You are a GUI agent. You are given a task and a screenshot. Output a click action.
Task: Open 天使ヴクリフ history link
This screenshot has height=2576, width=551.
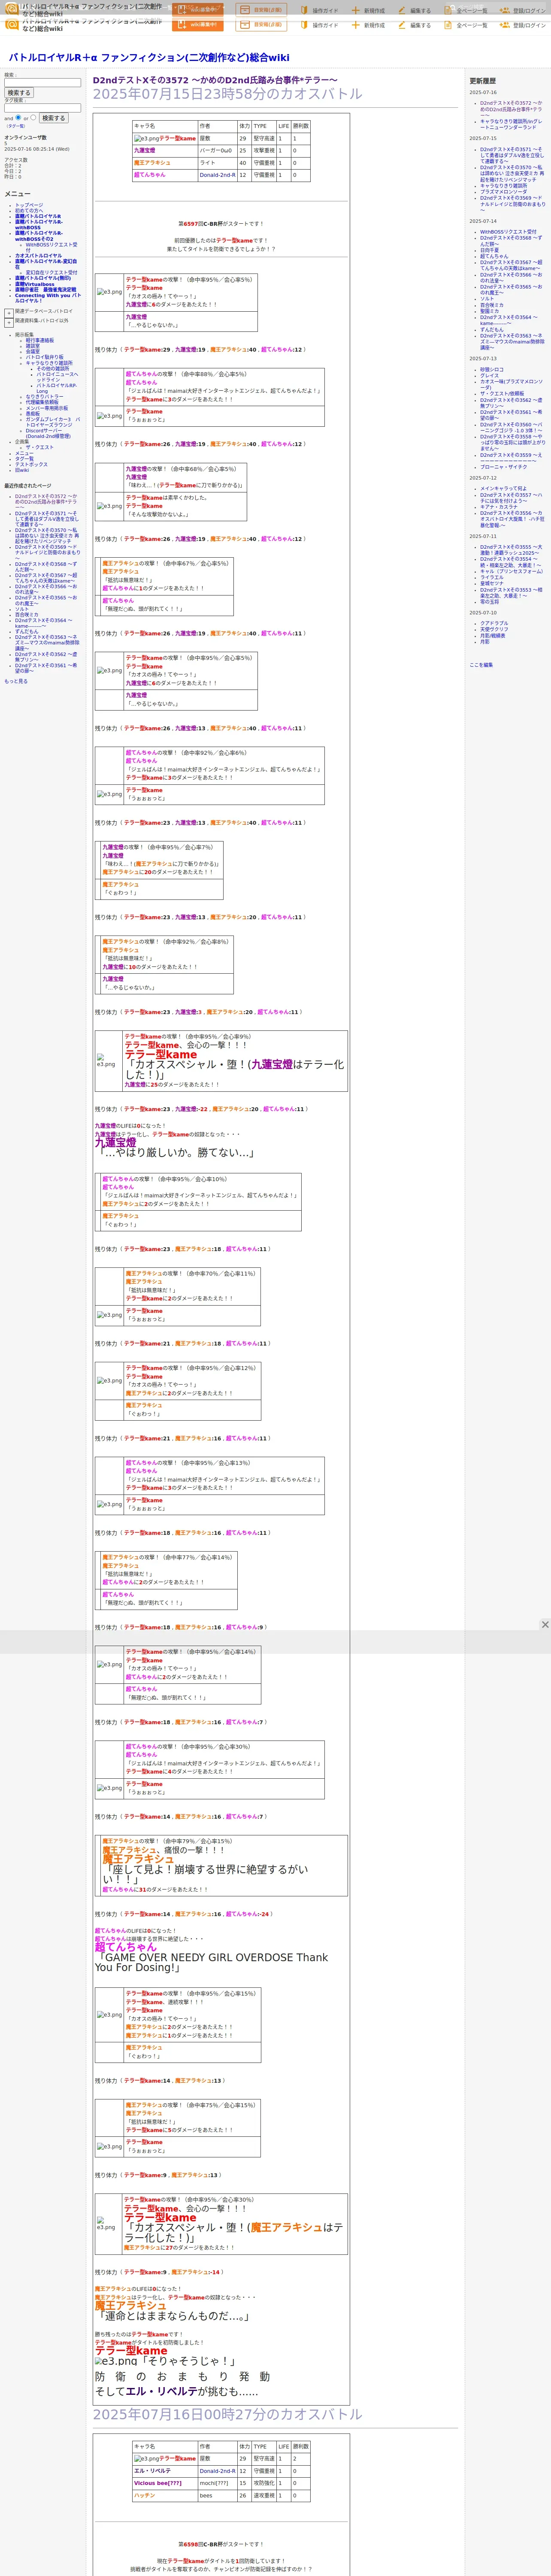tap(494, 630)
